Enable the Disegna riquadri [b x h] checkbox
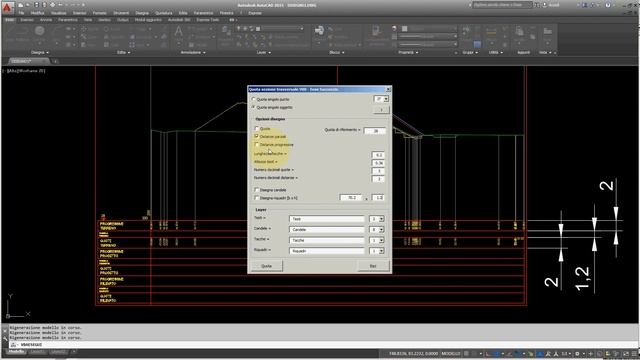This screenshot has width=640, height=360. click(x=257, y=198)
